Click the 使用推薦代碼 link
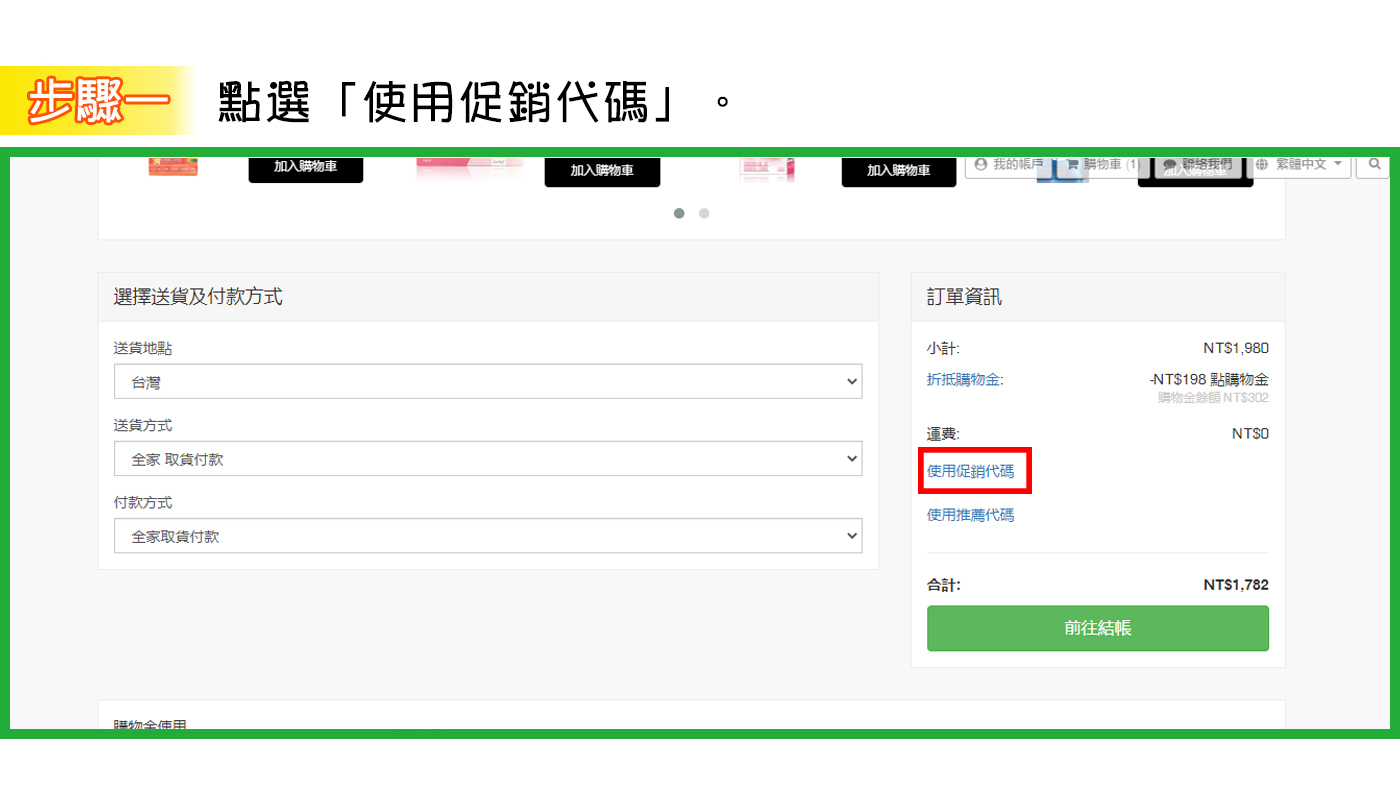This screenshot has width=1400, height=800. click(x=970, y=514)
